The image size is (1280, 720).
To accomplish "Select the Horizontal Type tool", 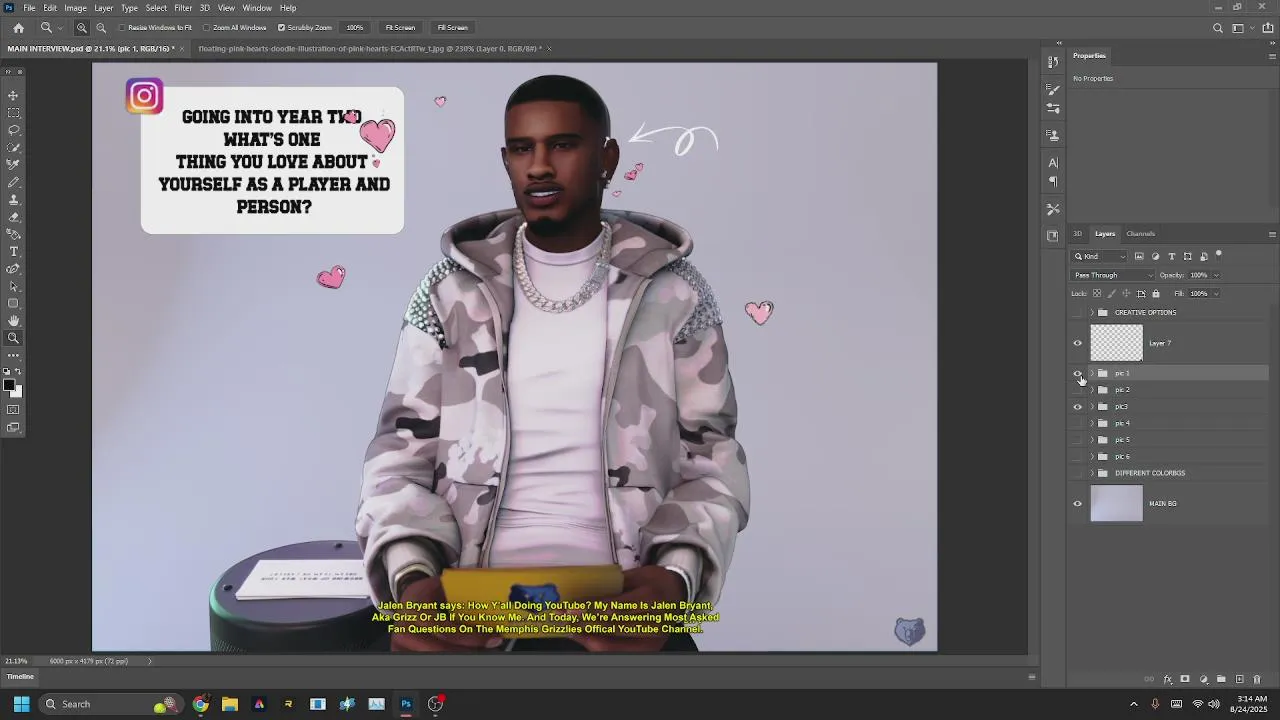I will coord(13,251).
